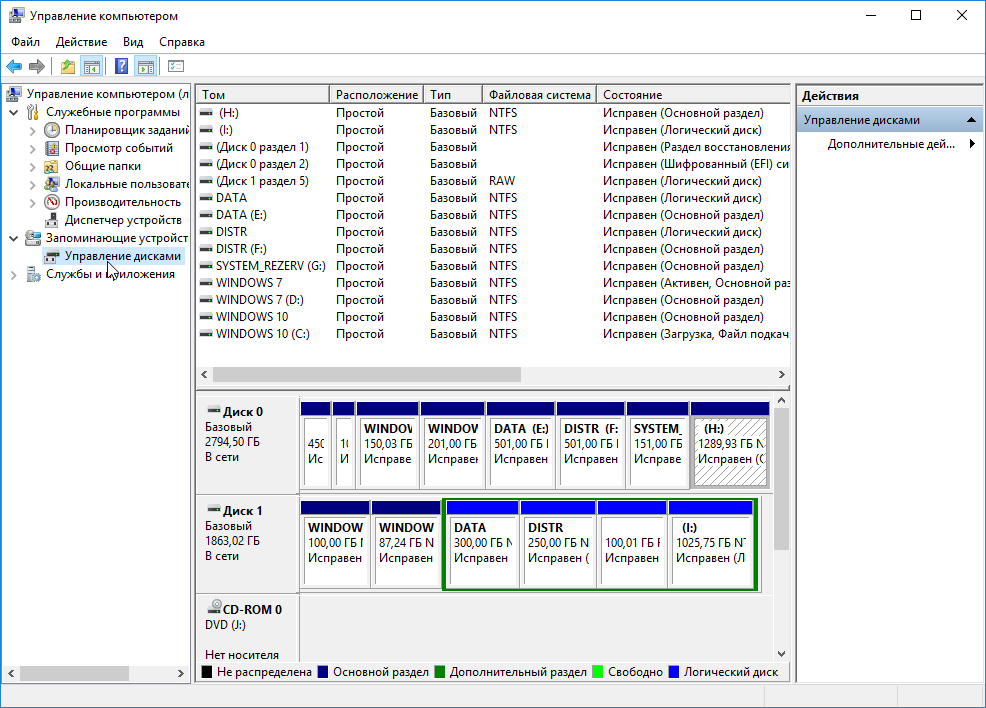Select the WINDOWS 10 (C:) volume row

click(493, 334)
